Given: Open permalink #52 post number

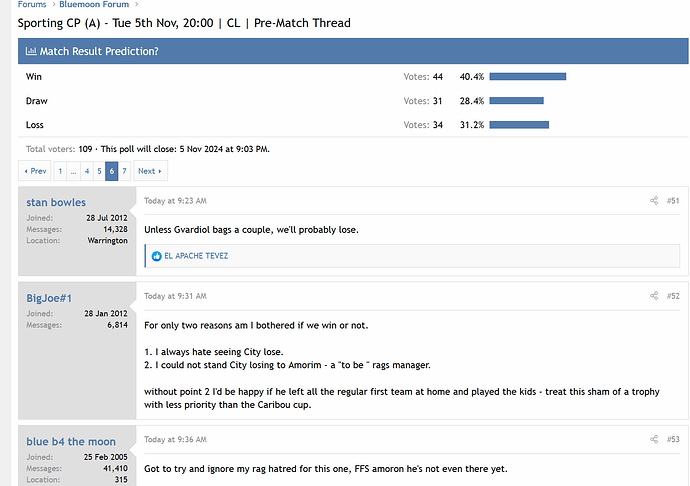Looking at the screenshot, I should (673, 296).
